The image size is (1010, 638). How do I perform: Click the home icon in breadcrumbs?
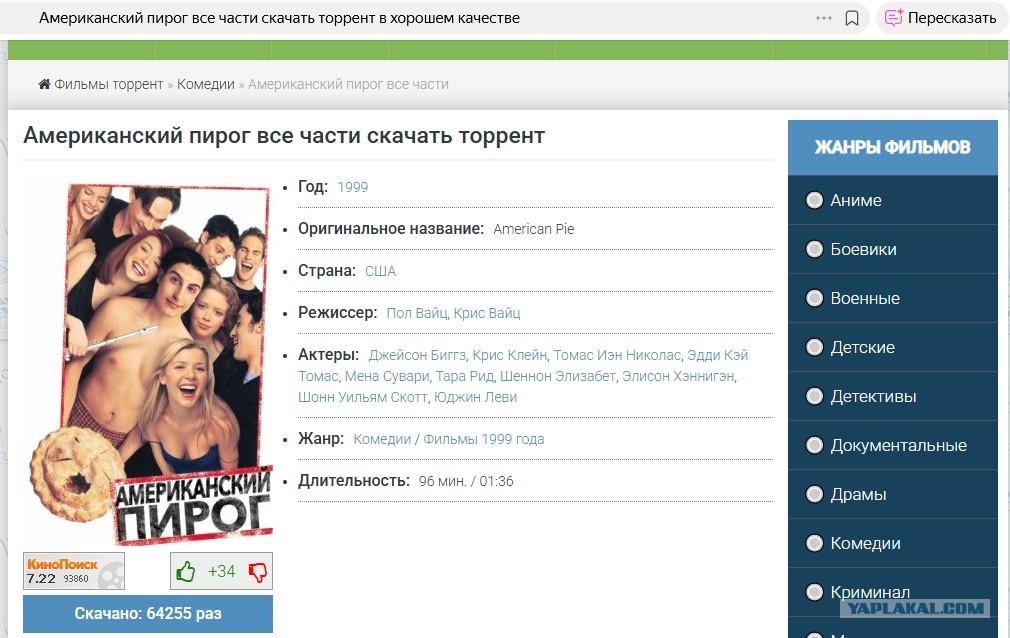click(44, 84)
